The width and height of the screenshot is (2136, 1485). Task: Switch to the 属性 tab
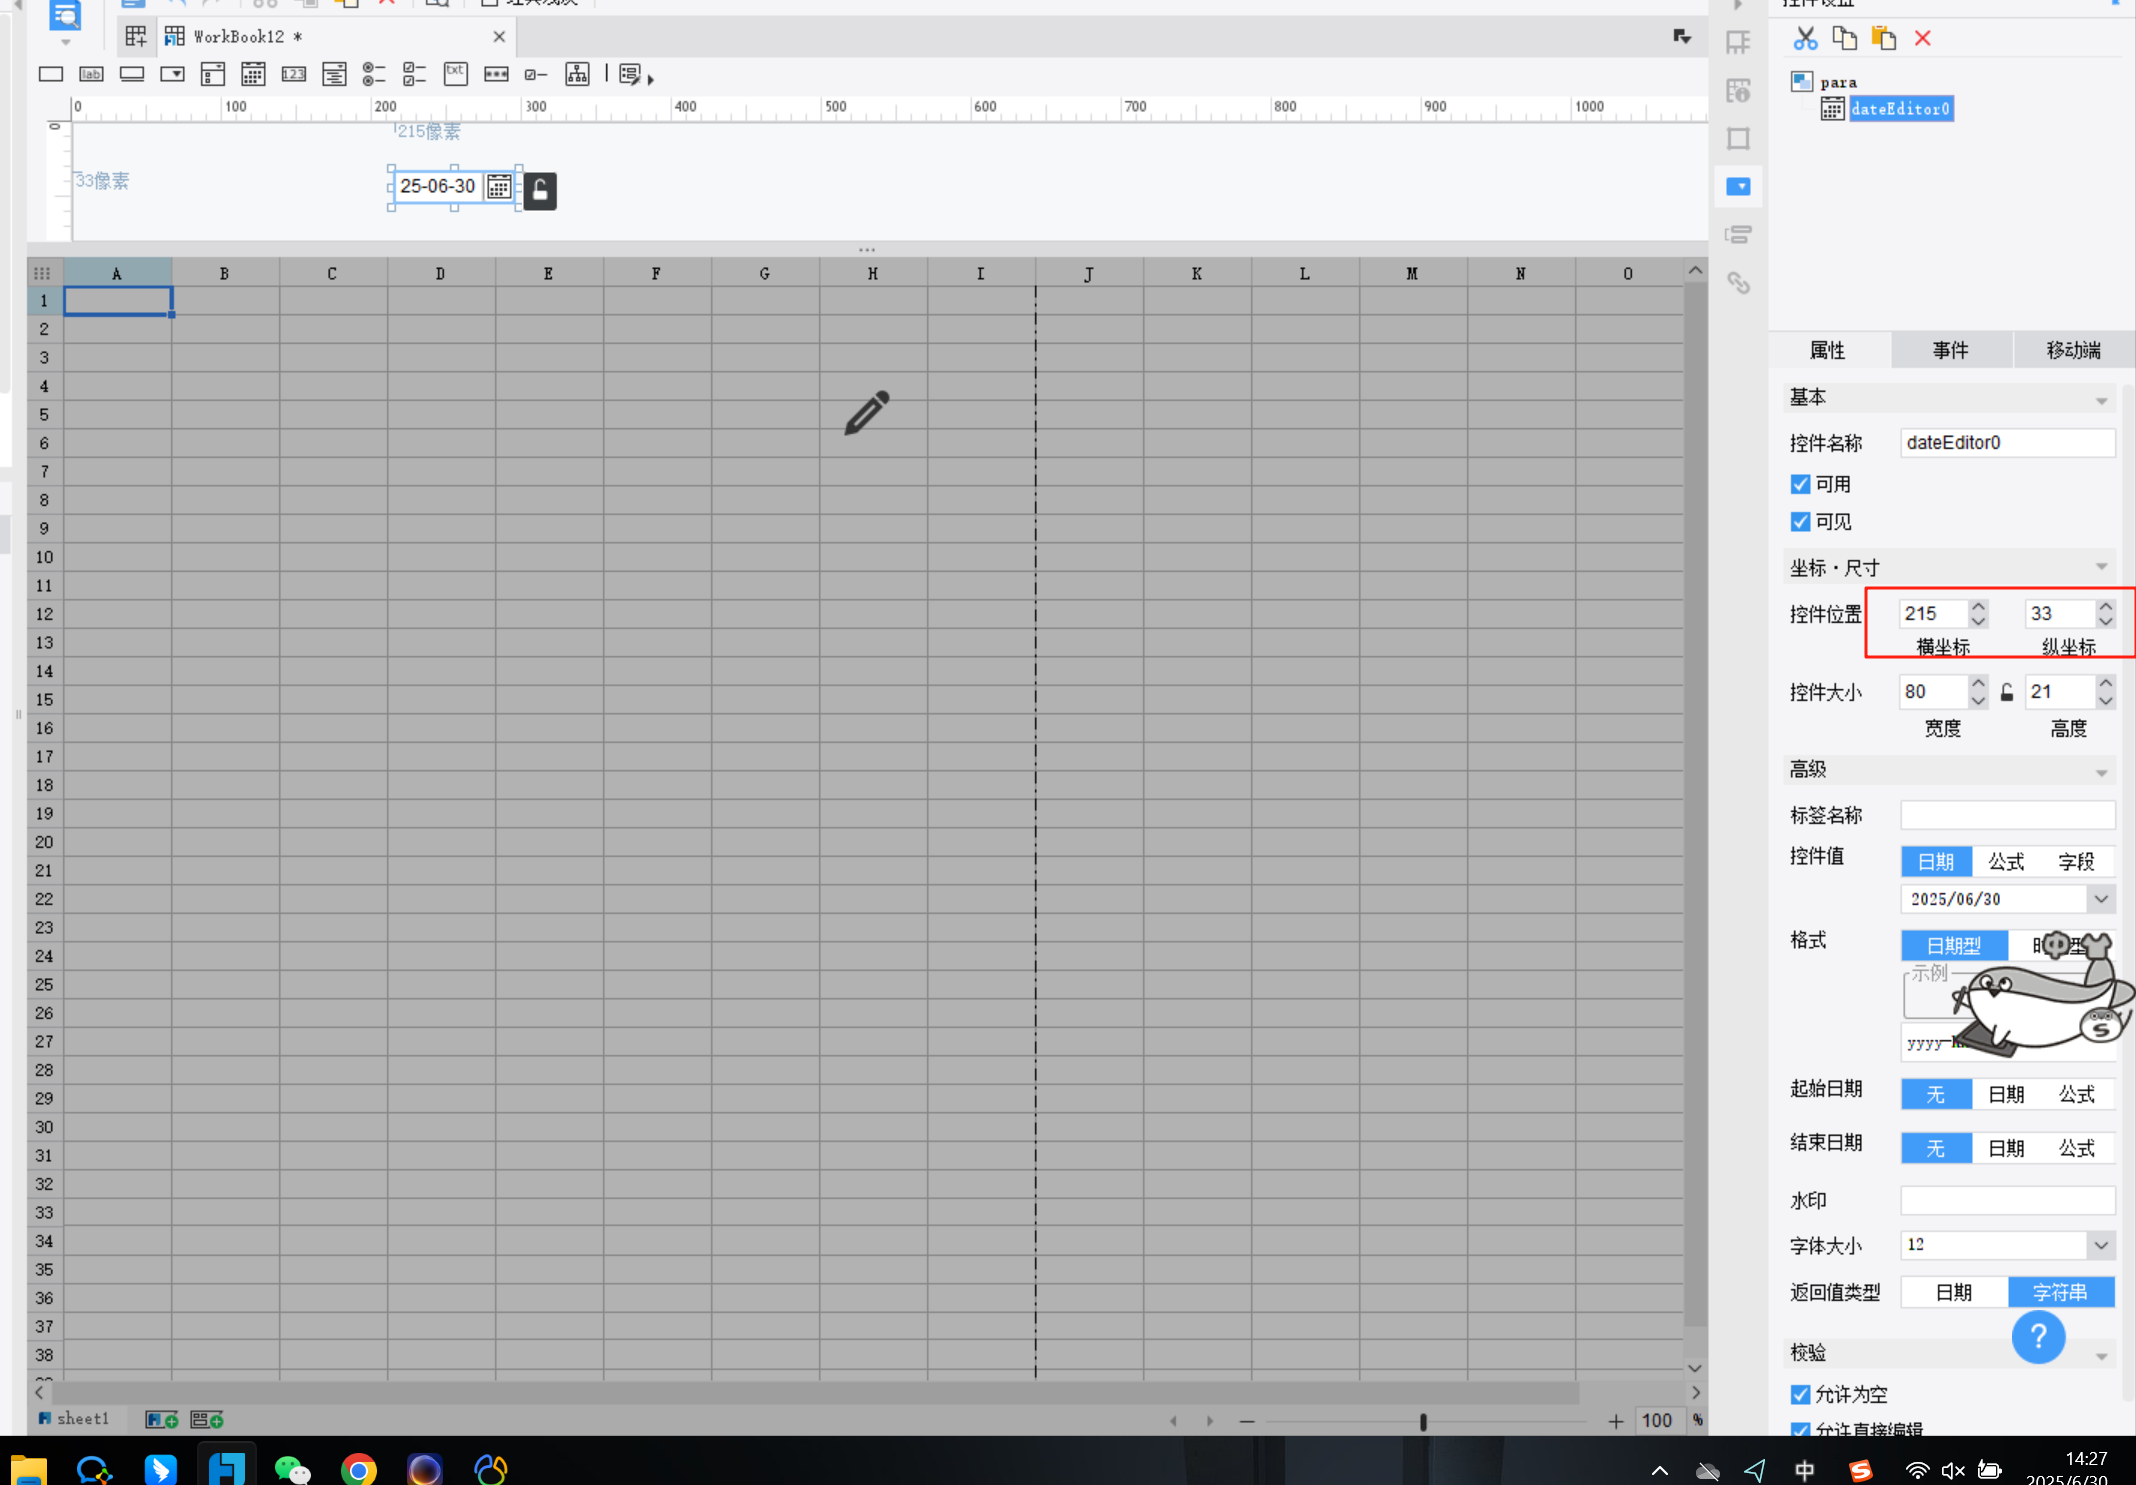(1828, 350)
